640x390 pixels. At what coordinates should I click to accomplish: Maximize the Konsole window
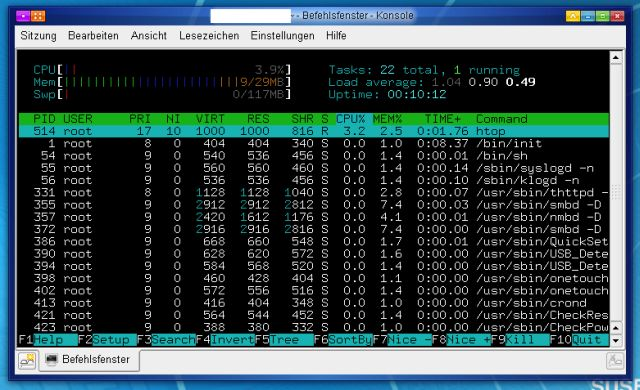(x=602, y=16)
